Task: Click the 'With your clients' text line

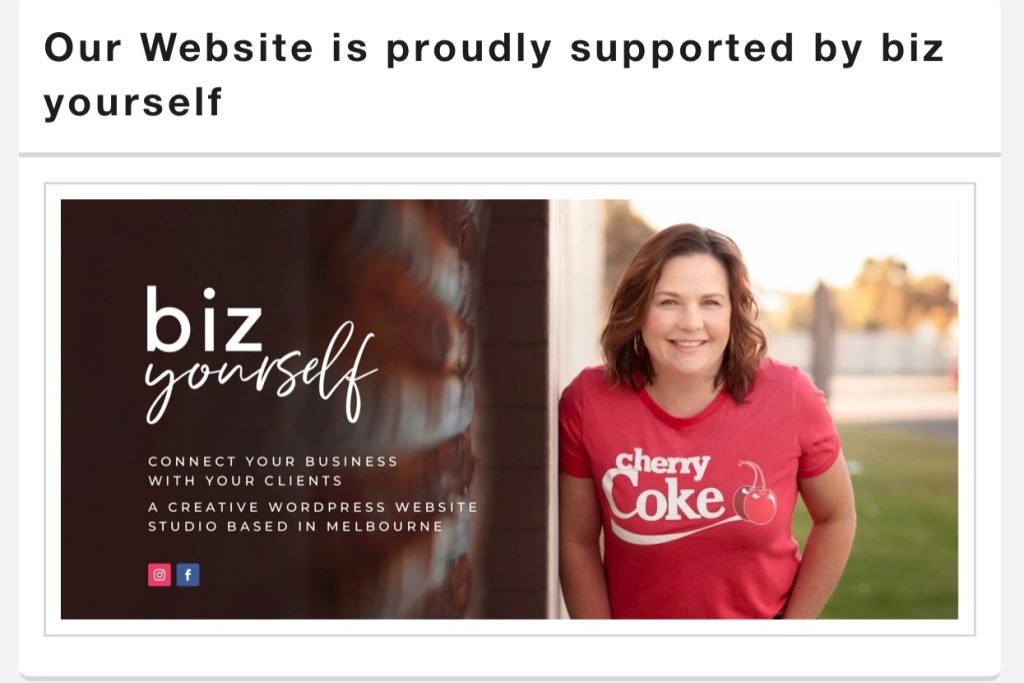Action: pyautogui.click(x=245, y=481)
